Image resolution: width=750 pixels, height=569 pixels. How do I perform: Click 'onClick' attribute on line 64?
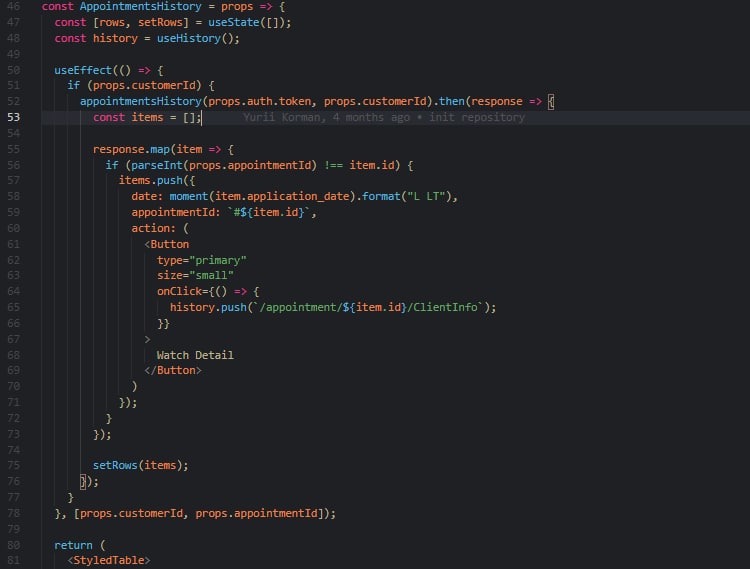pos(179,291)
